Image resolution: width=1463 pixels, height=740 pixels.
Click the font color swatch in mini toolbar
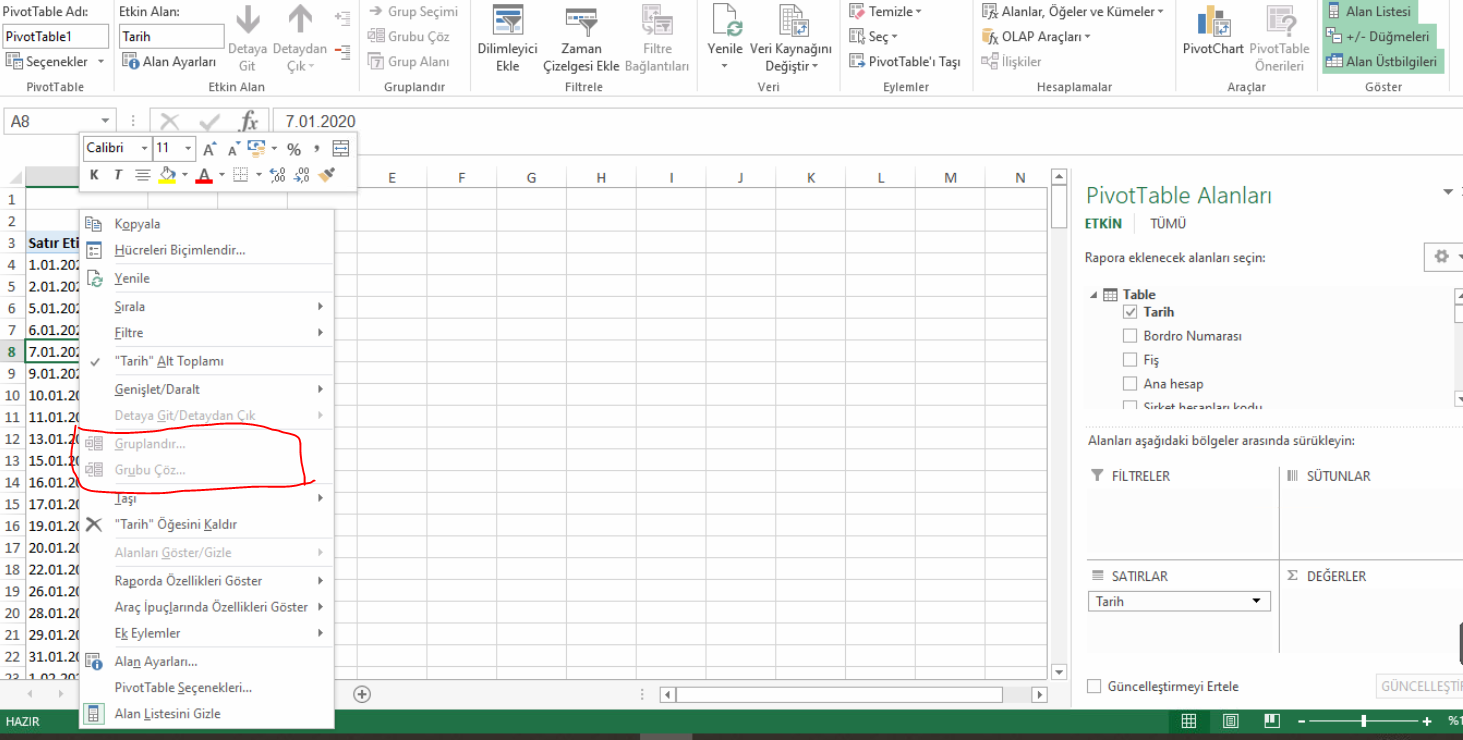tap(202, 173)
